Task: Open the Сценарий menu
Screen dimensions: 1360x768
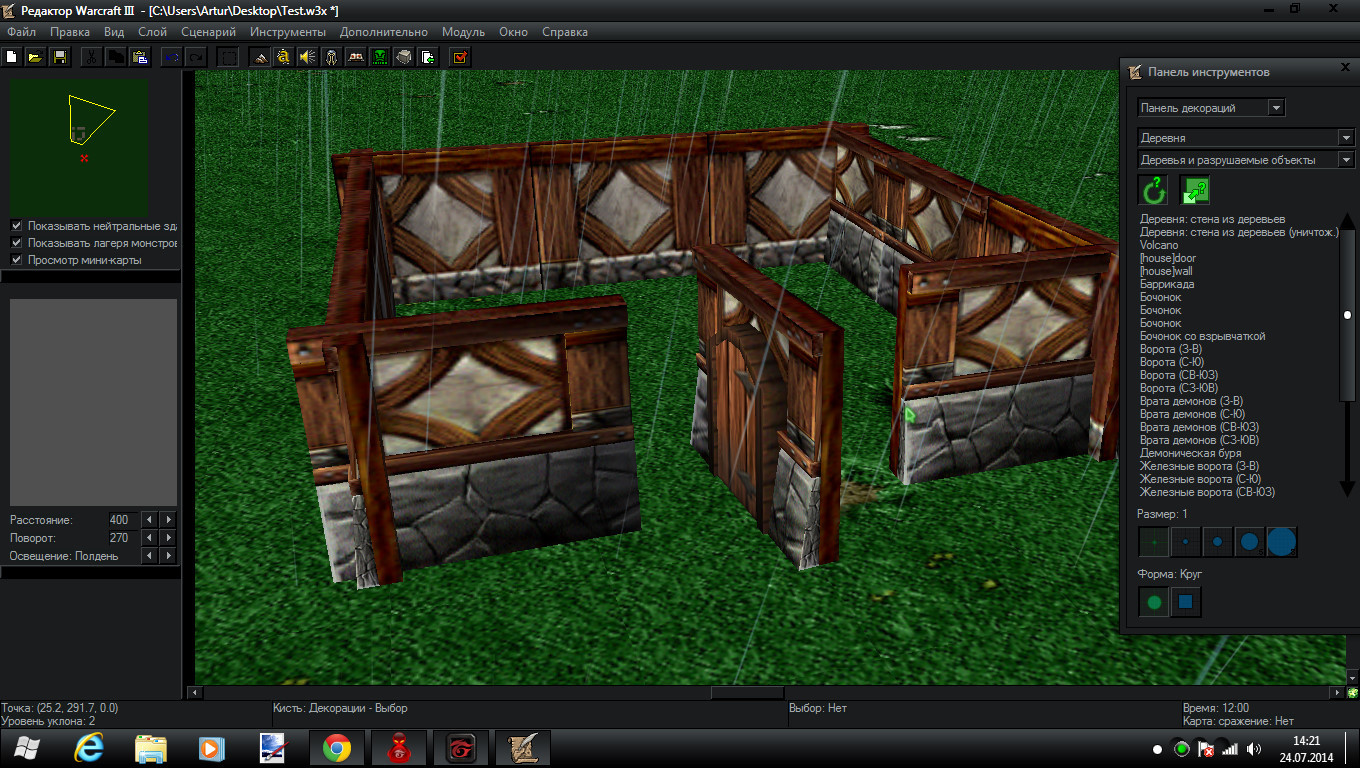Action: coord(209,32)
